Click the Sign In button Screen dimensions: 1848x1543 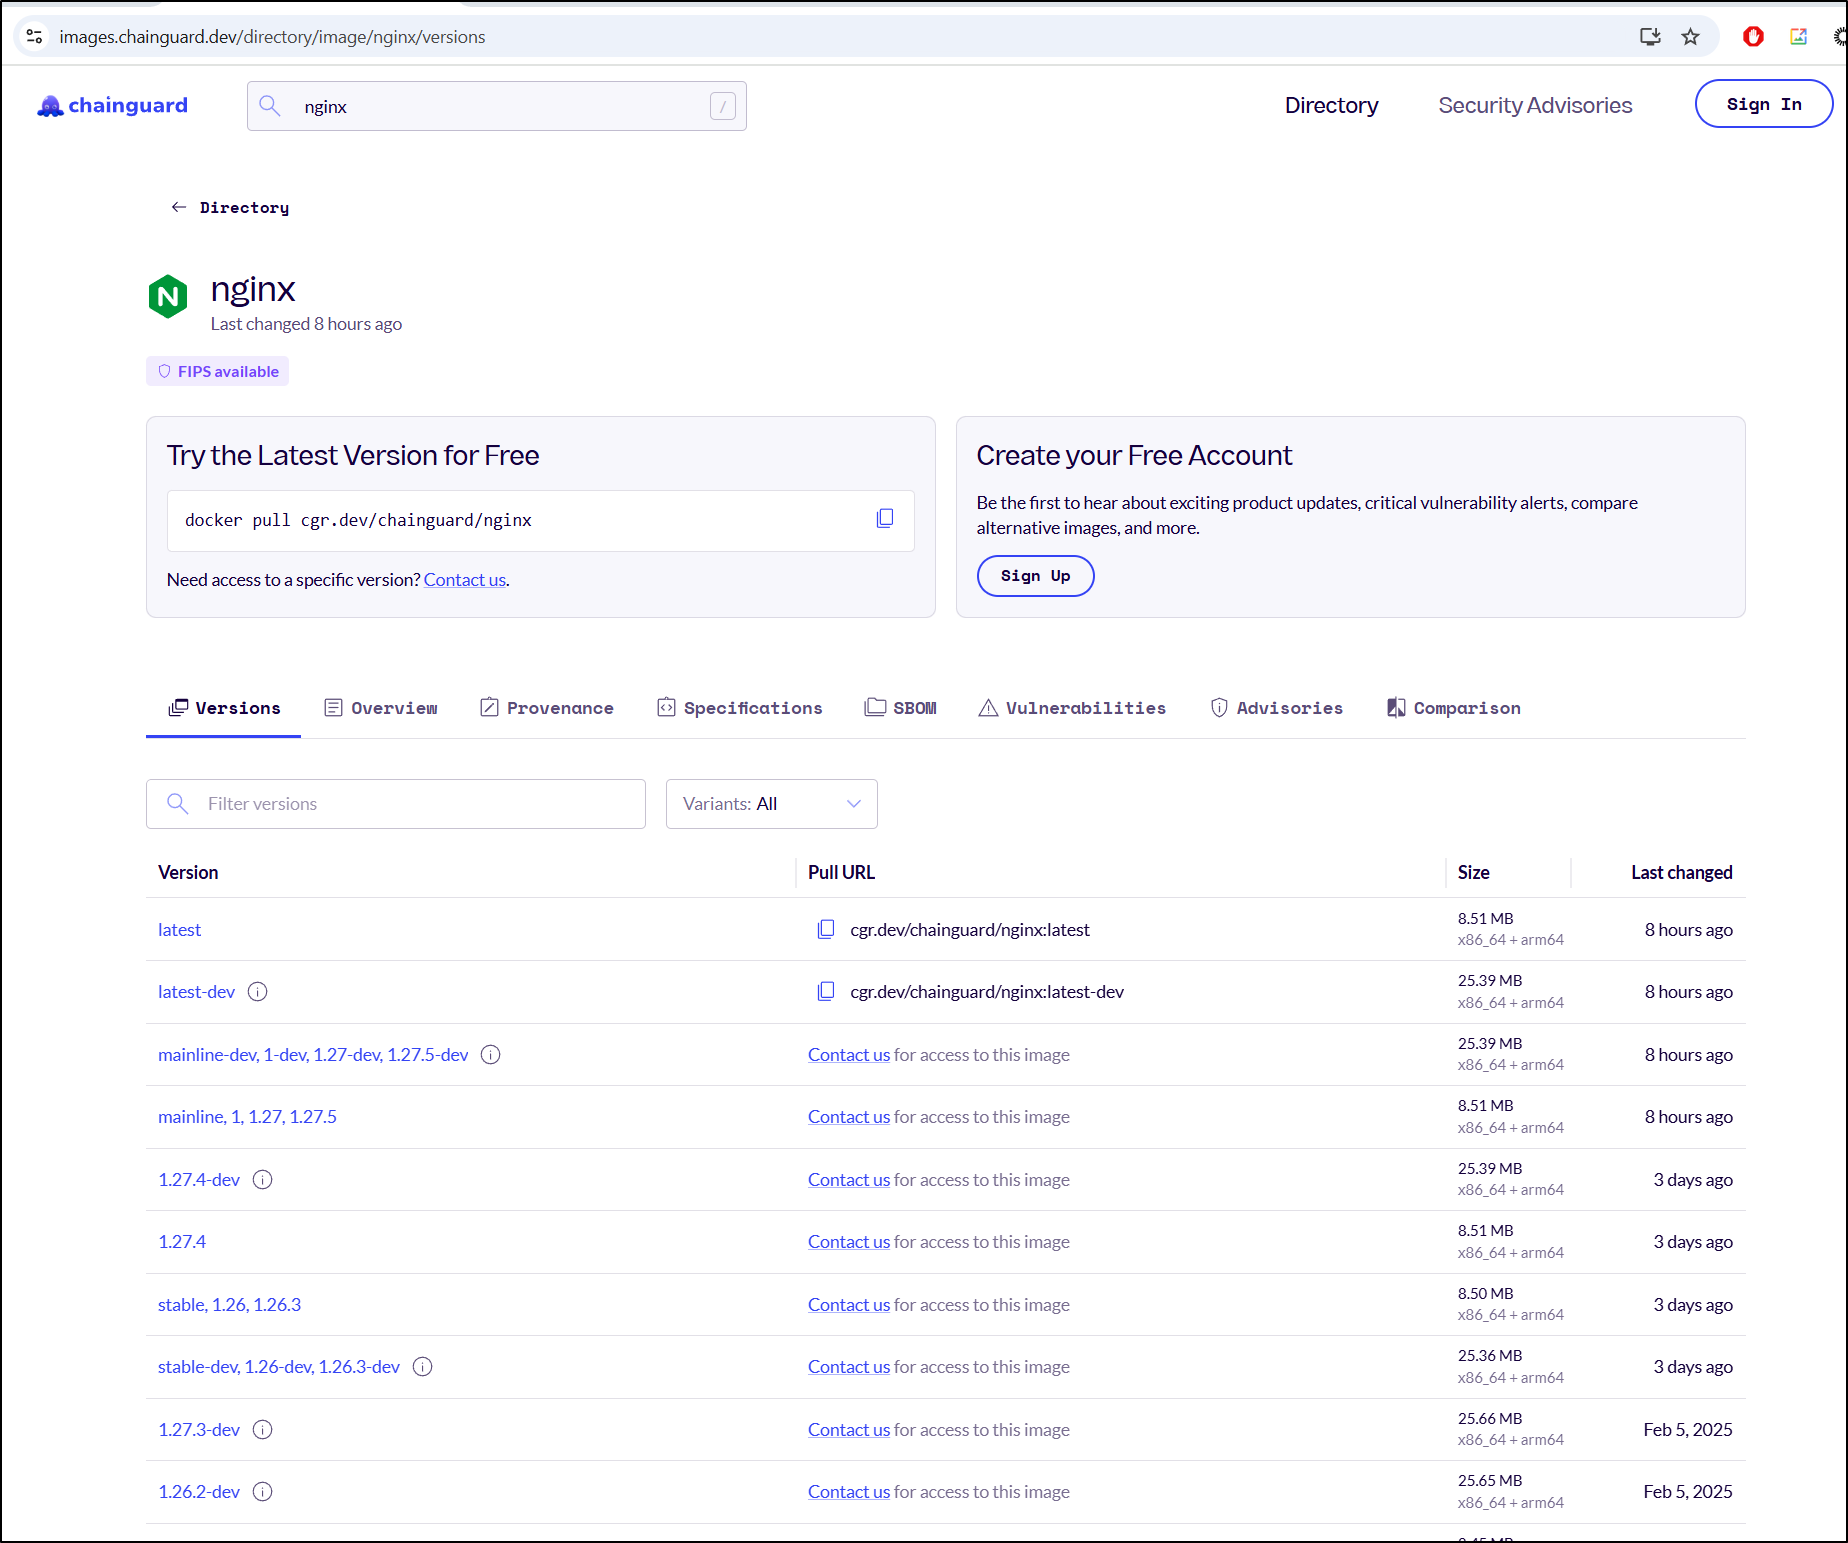tap(1764, 104)
